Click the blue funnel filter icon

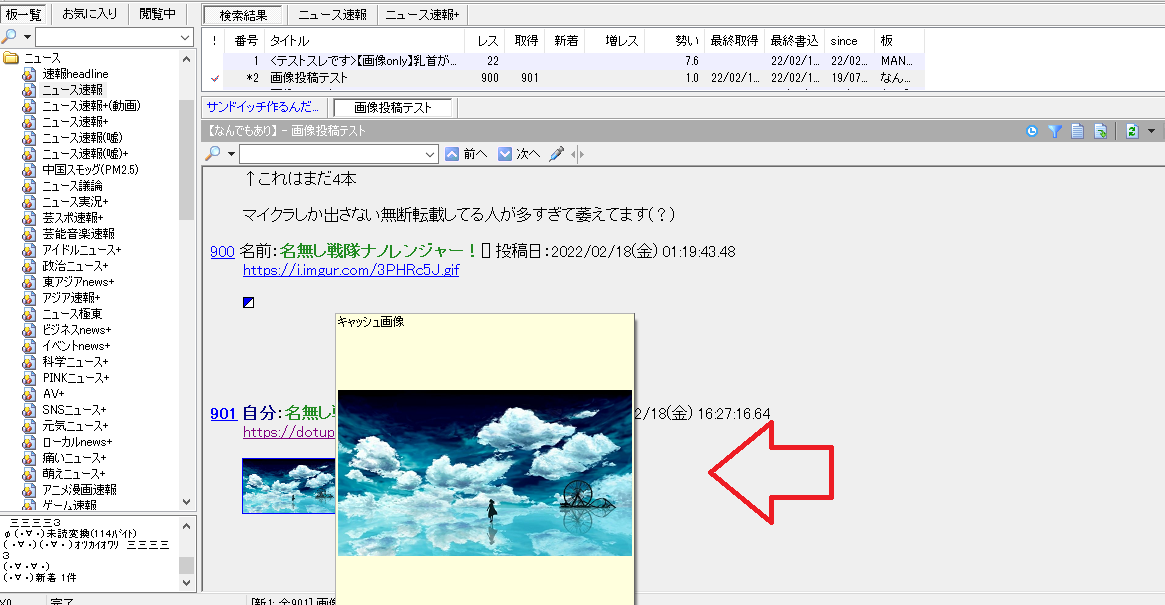(x=1054, y=132)
